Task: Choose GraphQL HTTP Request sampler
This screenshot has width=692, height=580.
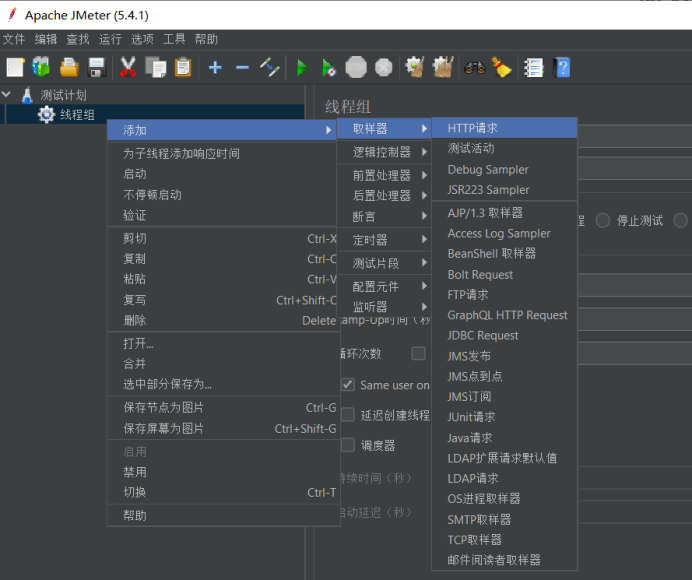Action: pos(504,315)
